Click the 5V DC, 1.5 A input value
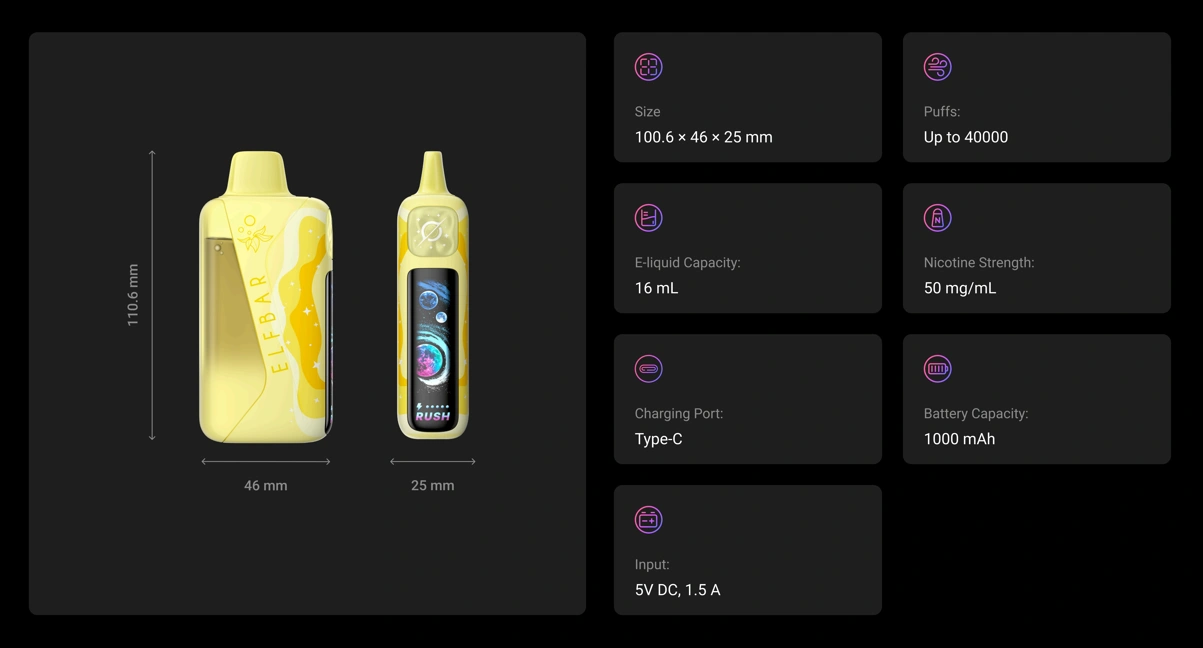Image resolution: width=1203 pixels, height=648 pixels. click(678, 590)
